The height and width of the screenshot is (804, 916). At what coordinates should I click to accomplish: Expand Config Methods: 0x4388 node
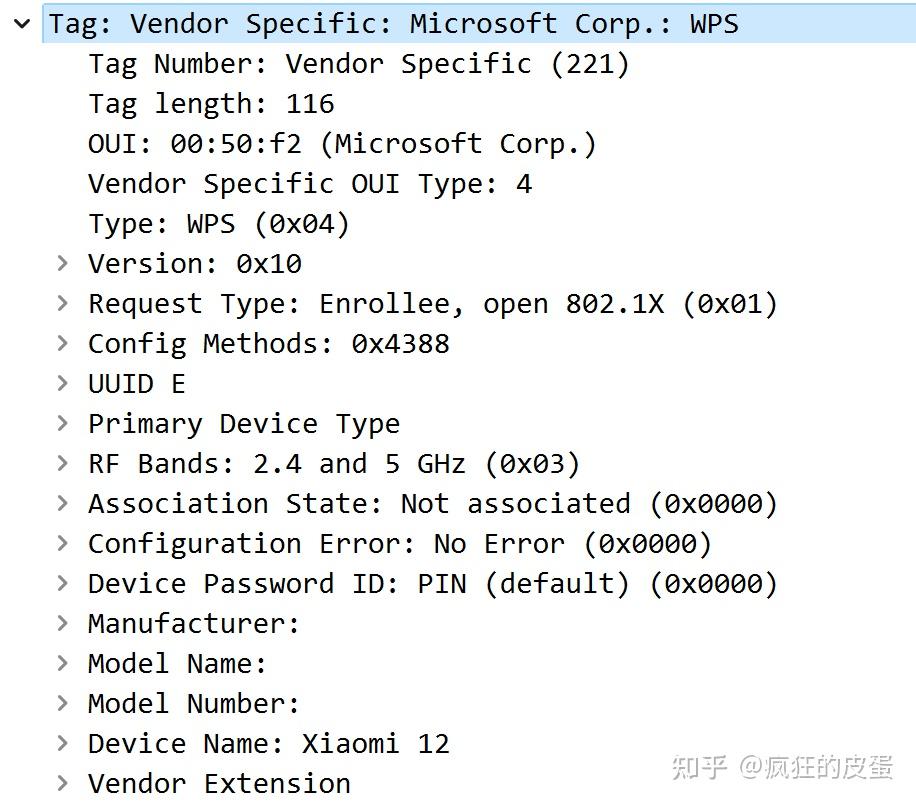[x=63, y=343]
